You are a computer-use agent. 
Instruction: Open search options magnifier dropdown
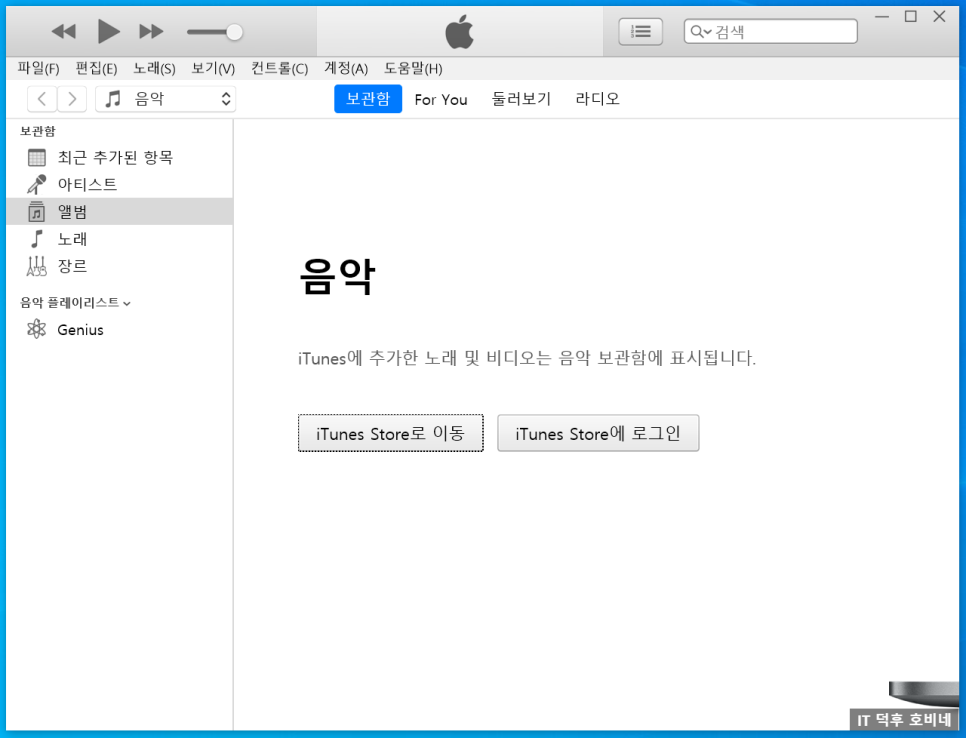point(700,31)
